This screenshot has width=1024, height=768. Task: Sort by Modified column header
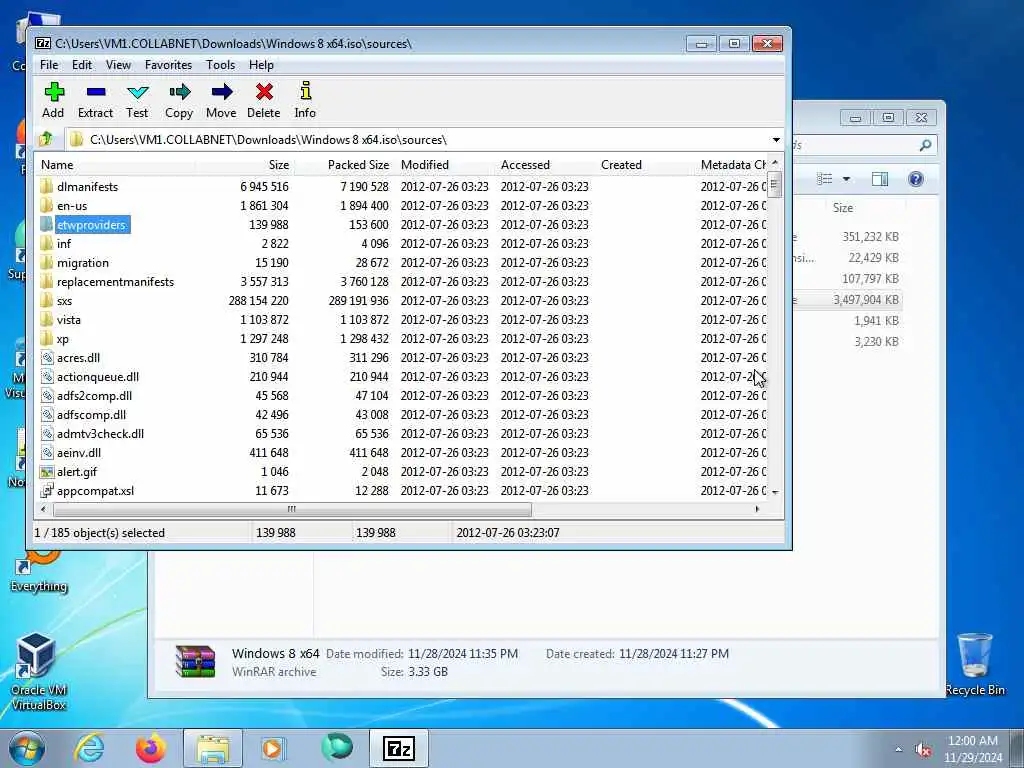click(x=445, y=165)
